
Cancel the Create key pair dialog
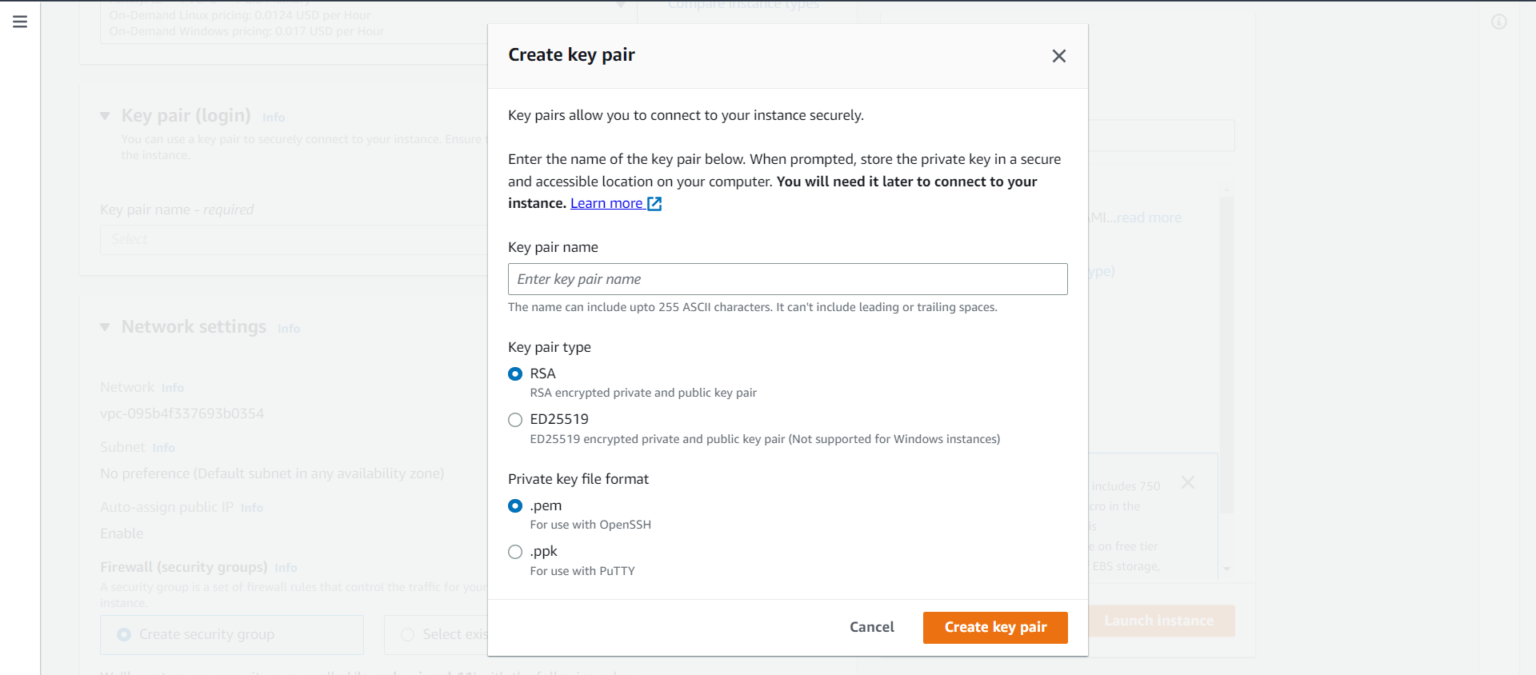pos(871,627)
